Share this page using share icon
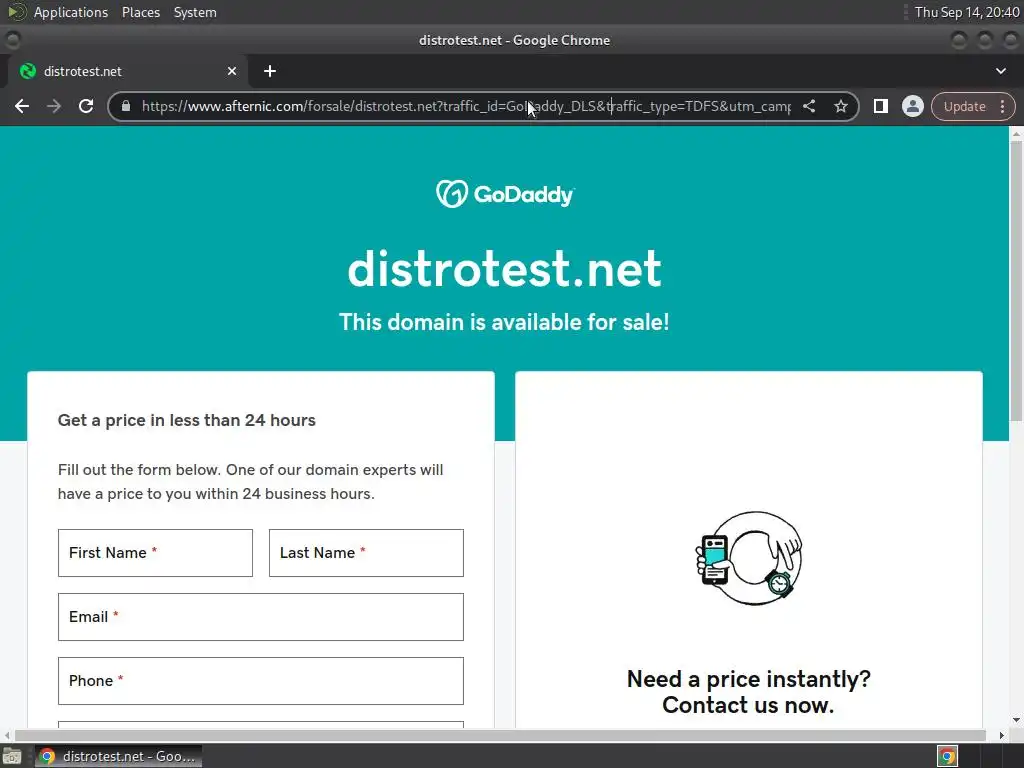 coord(809,106)
